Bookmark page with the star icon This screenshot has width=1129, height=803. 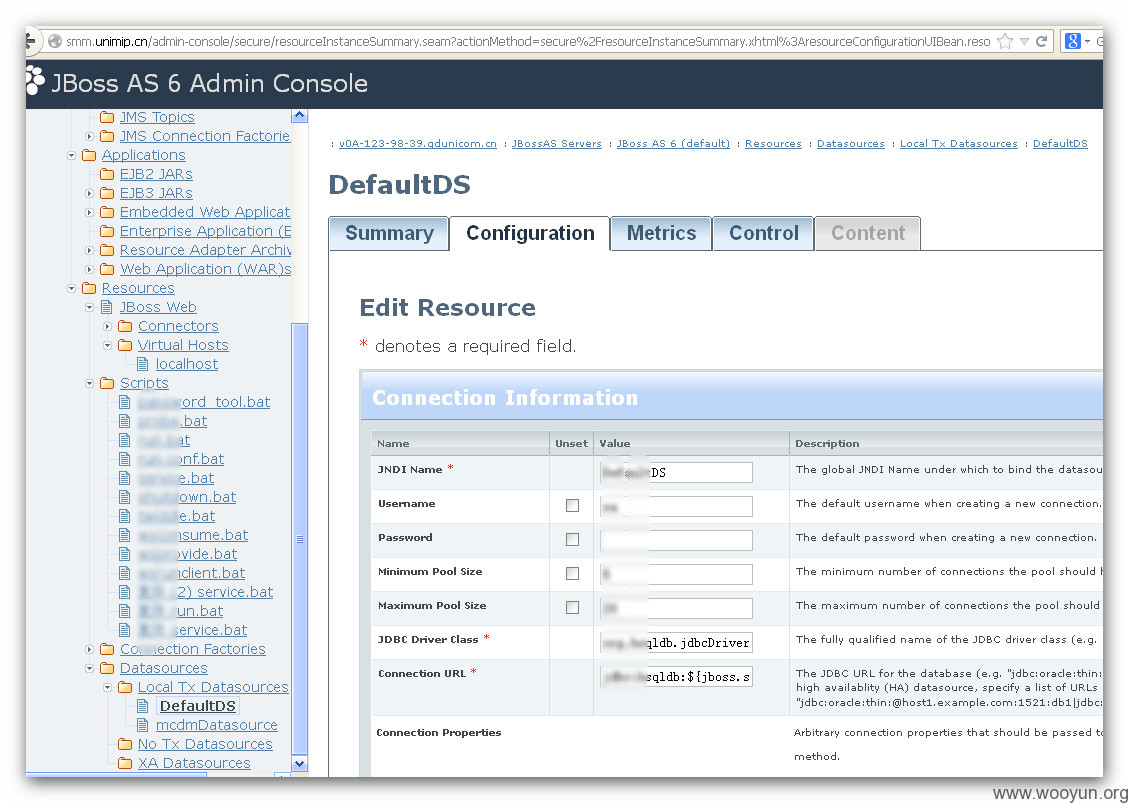[1005, 42]
